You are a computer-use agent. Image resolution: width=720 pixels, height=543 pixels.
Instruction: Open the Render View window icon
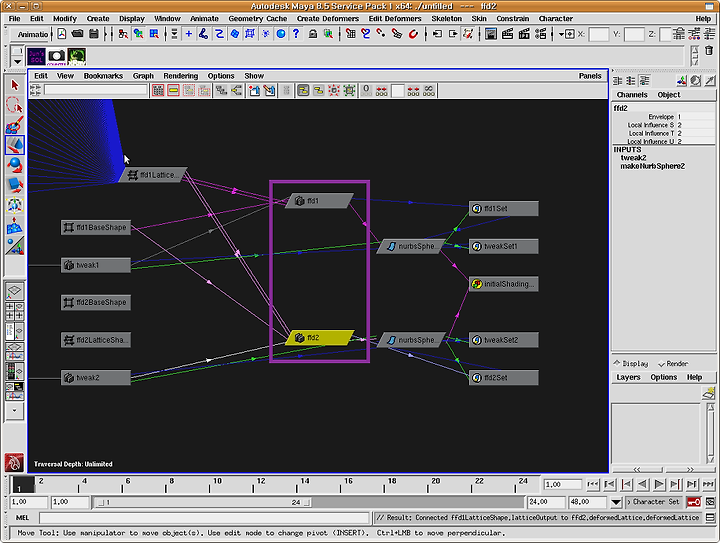pyautogui.click(x=491, y=34)
